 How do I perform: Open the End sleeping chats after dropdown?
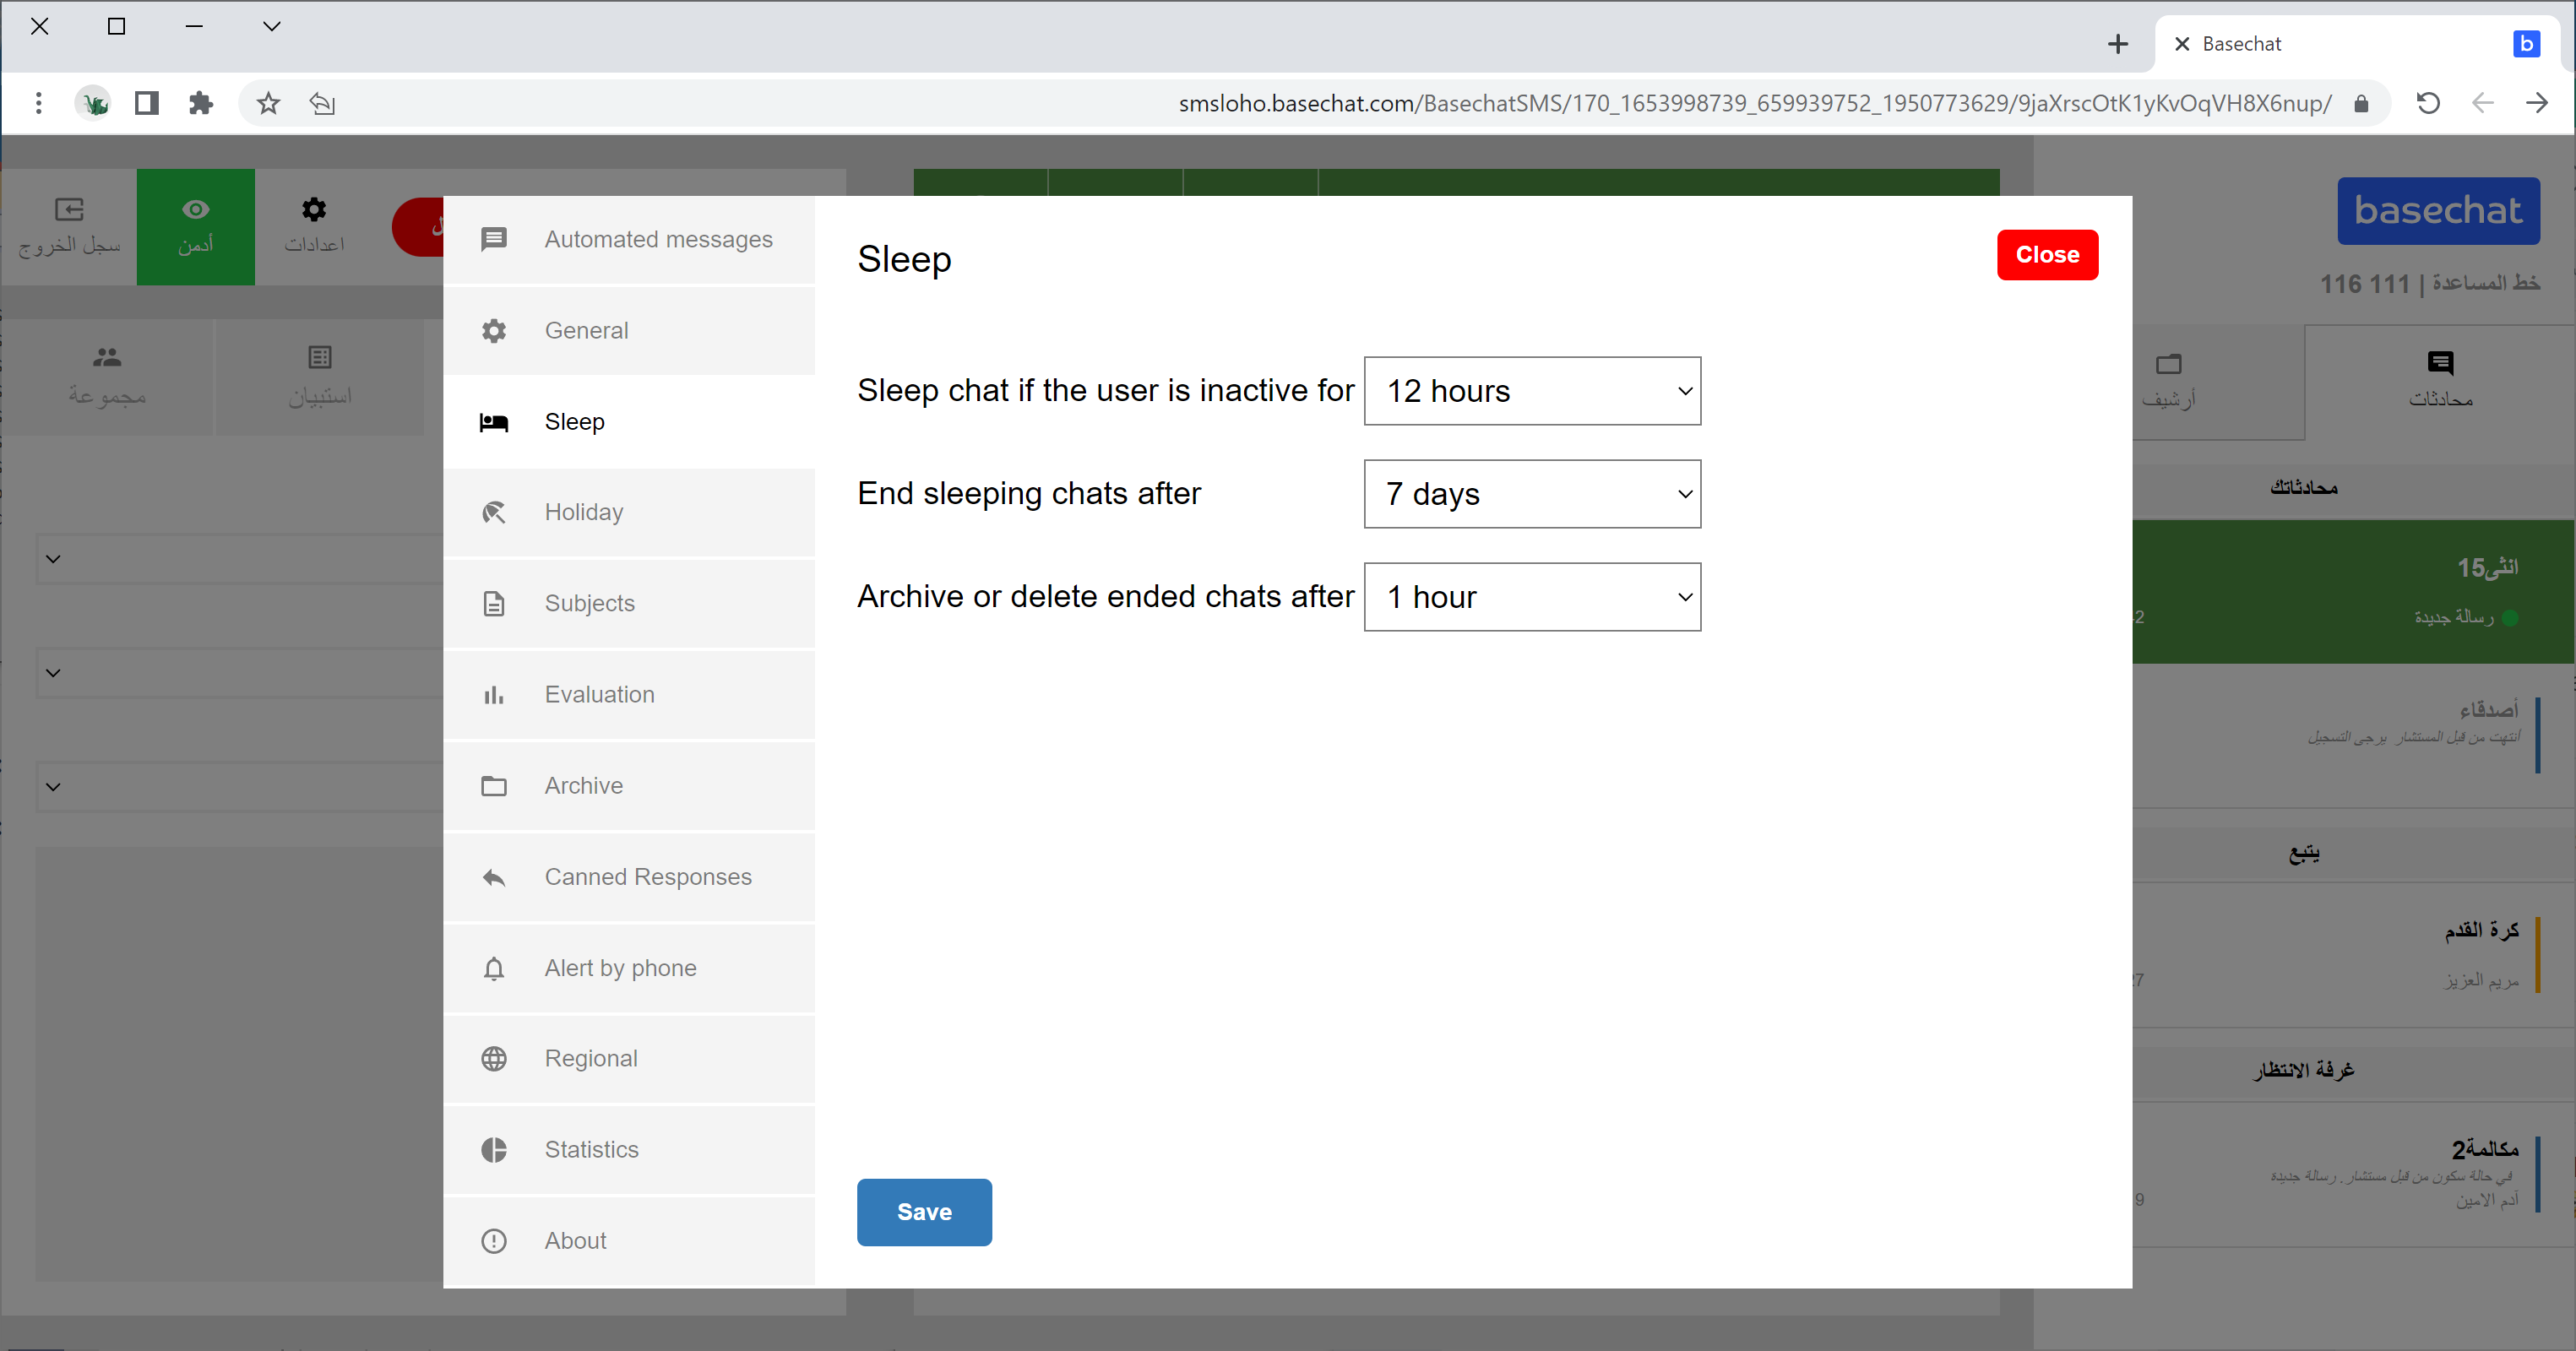(x=1532, y=494)
